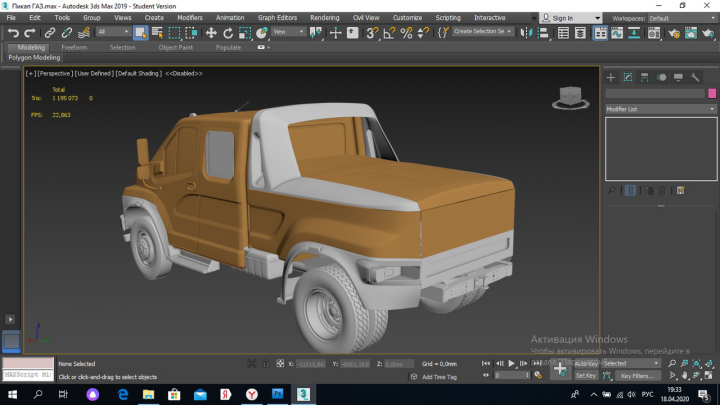Toggle the Angle Snap button
This screenshot has height=405, width=720.
pos(389,32)
